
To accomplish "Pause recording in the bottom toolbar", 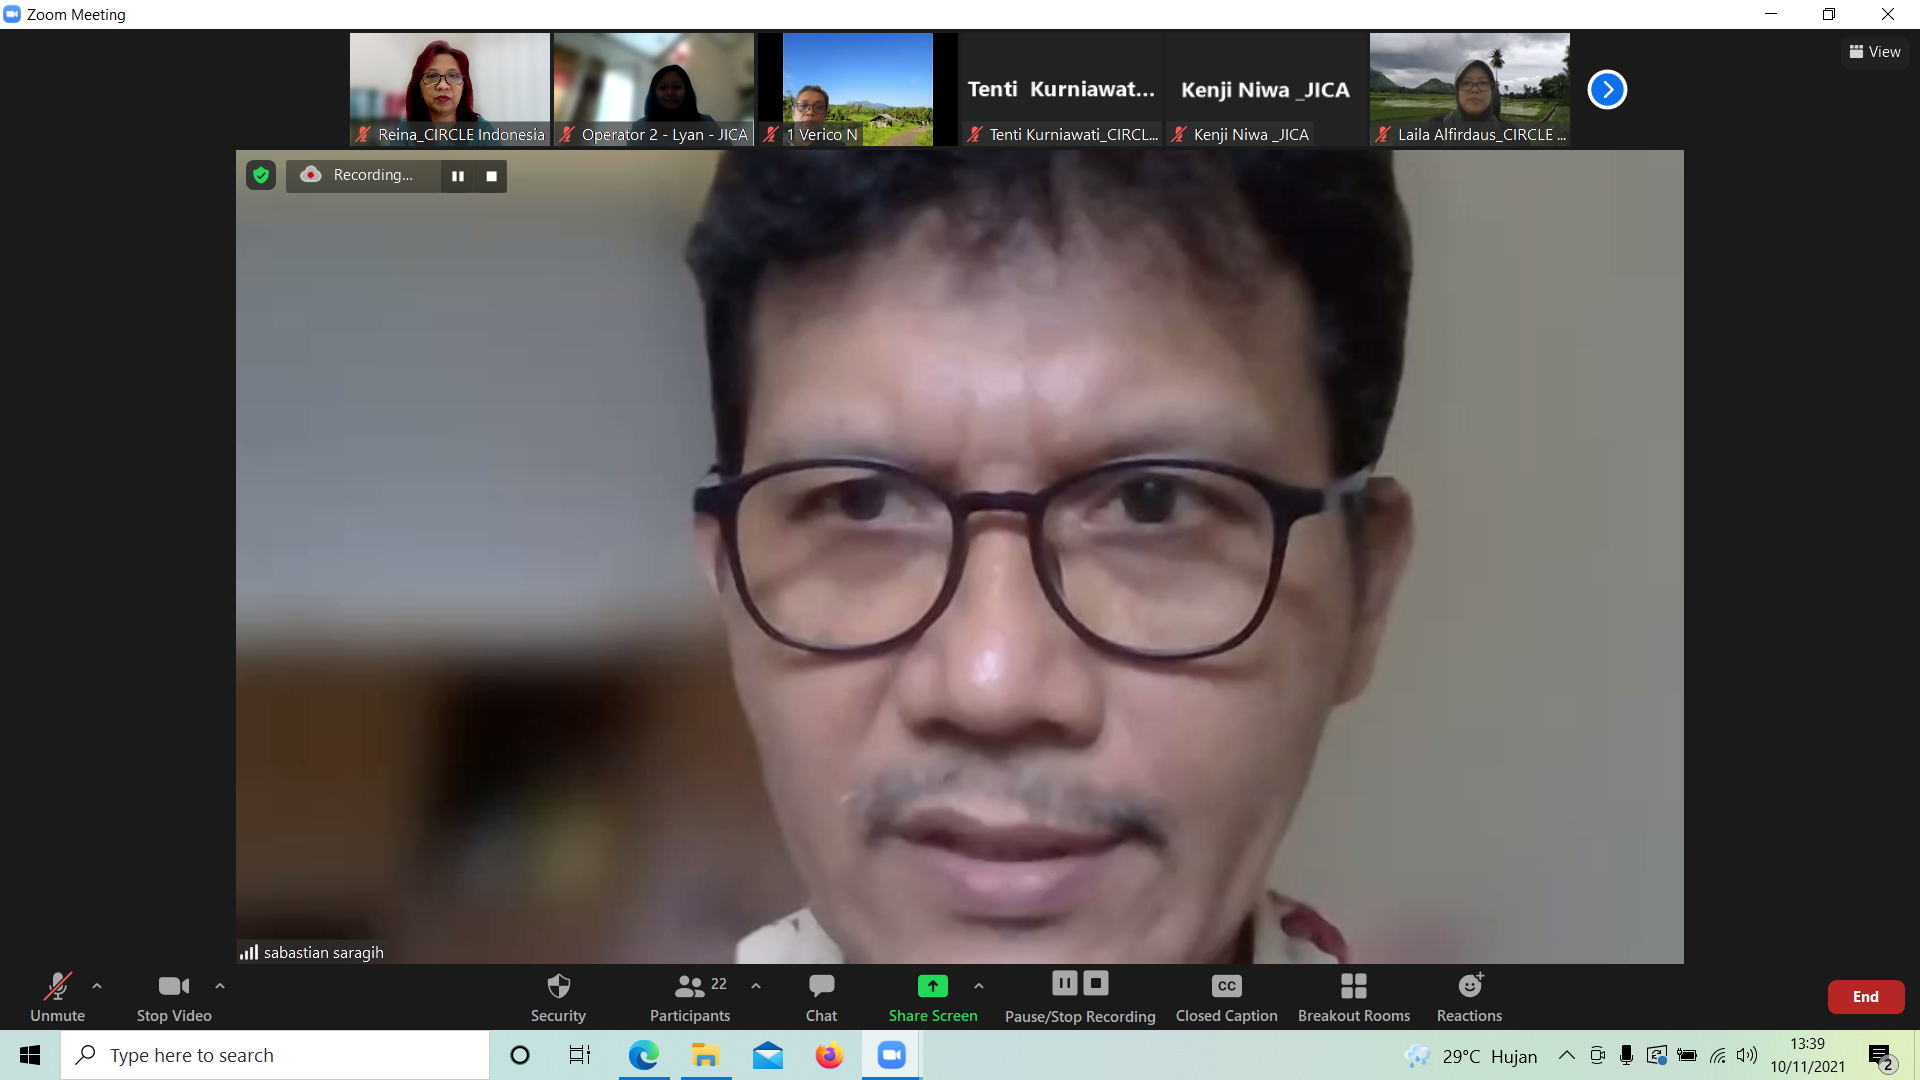I will click(1065, 984).
